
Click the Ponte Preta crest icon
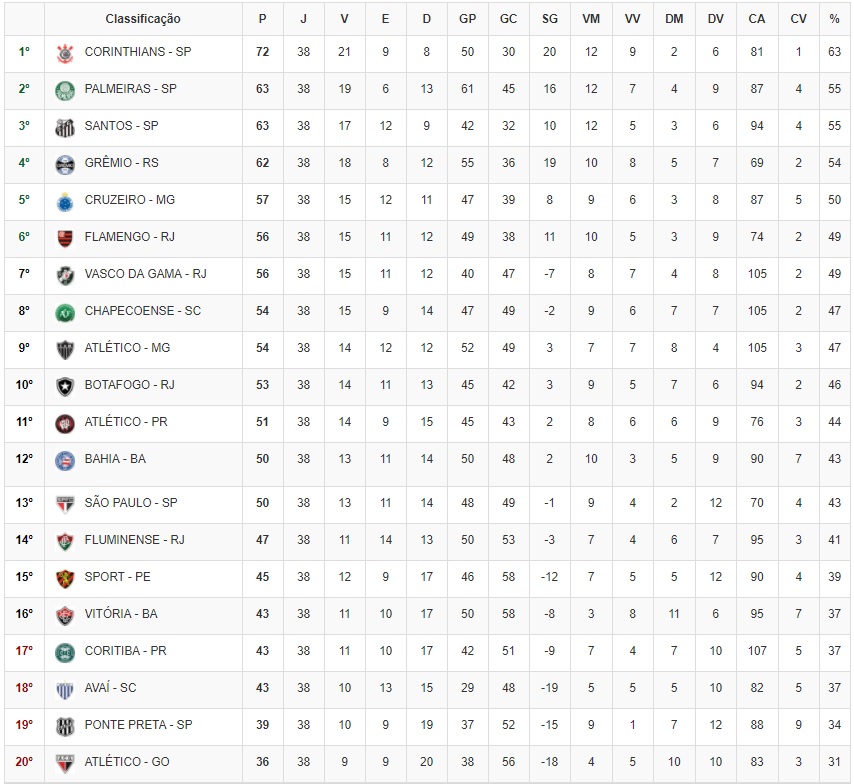coord(65,727)
